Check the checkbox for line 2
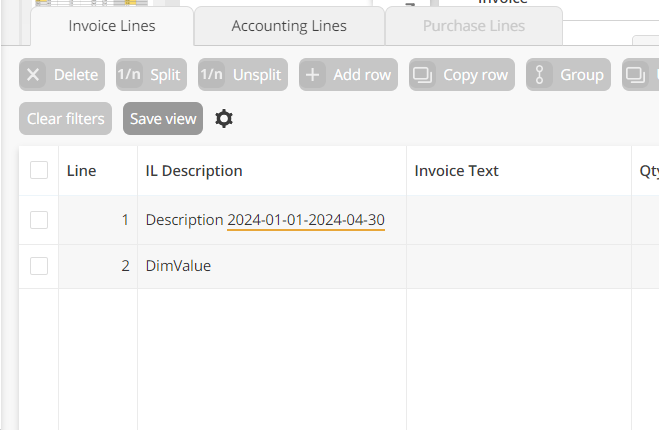Viewport: 659px width, 430px height. click(x=39, y=266)
